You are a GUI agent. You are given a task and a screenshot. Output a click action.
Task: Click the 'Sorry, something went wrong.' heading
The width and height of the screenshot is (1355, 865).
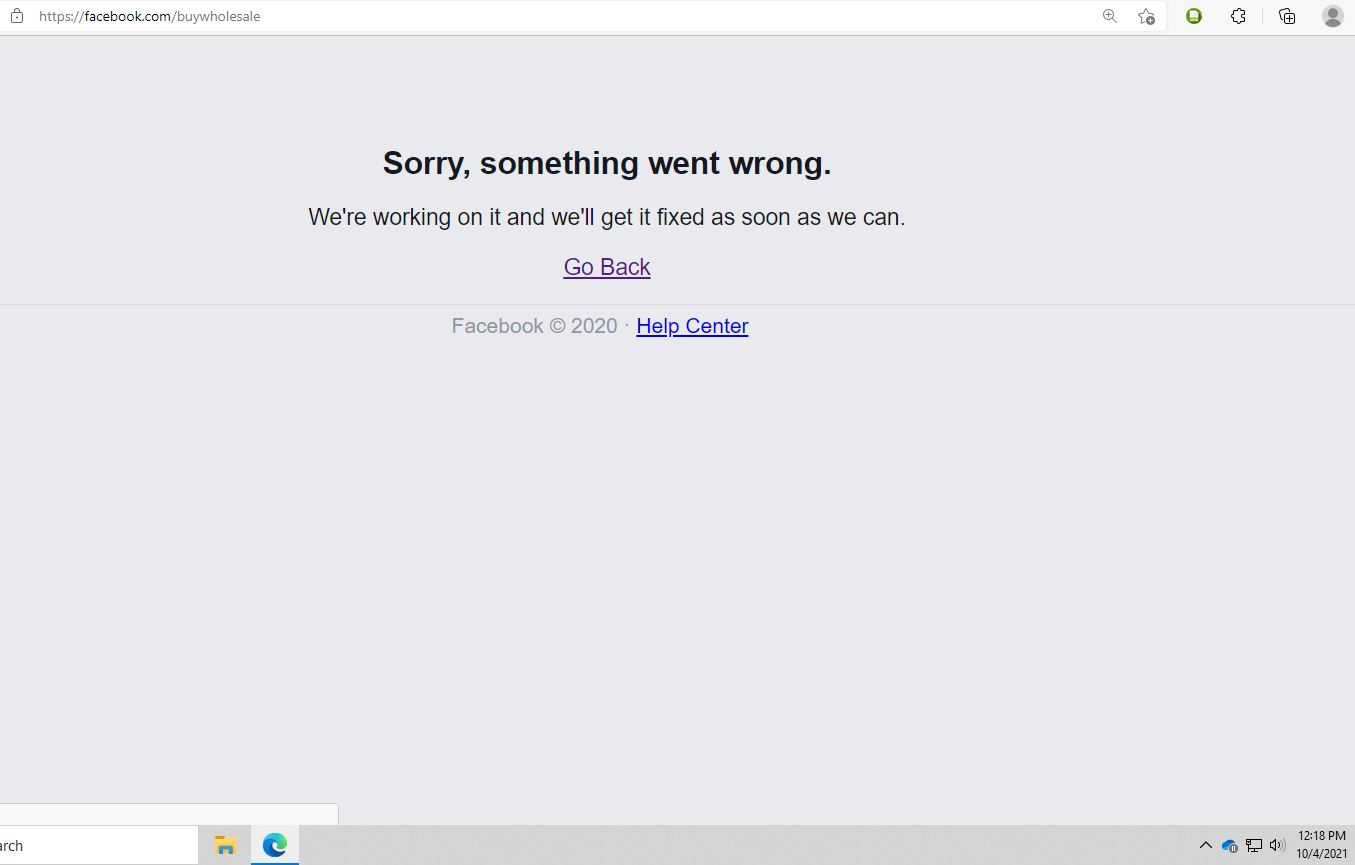point(607,163)
